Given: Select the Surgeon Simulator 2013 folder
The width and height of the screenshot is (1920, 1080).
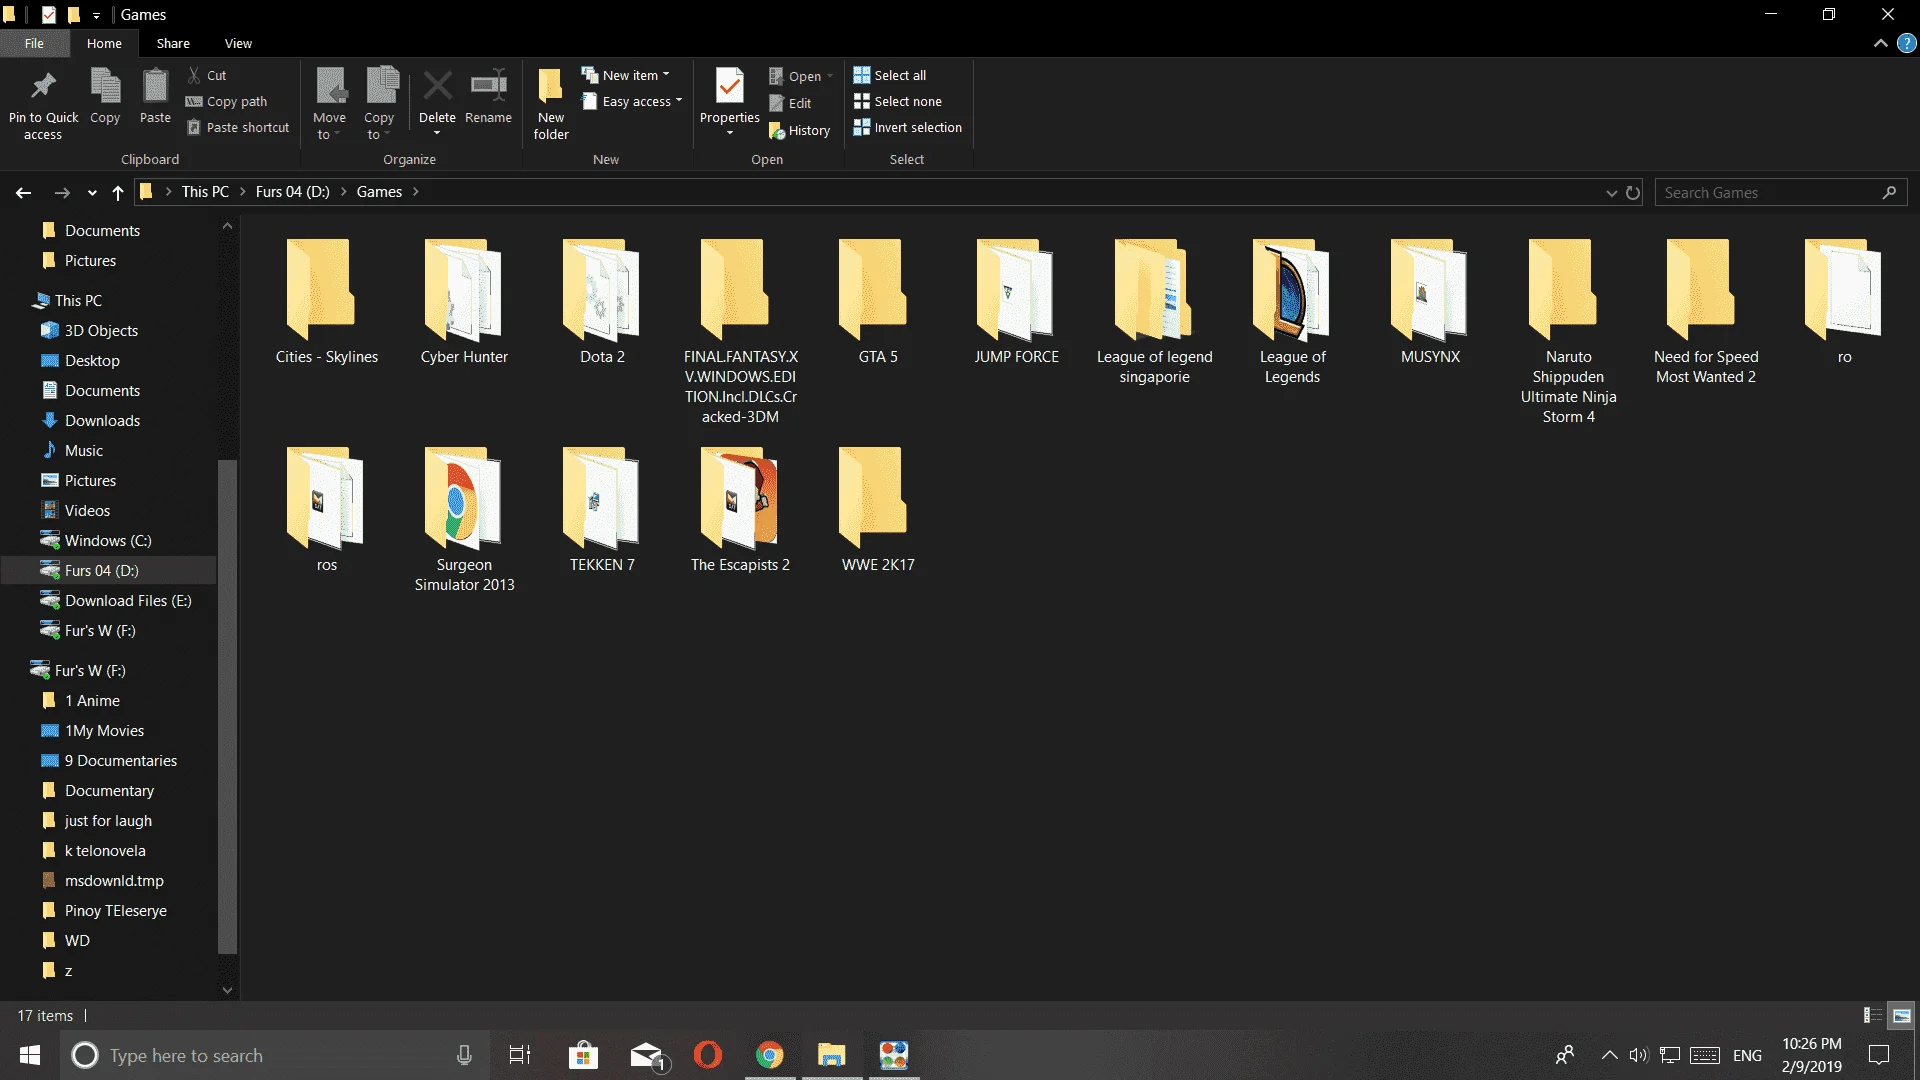Looking at the screenshot, I should click(464, 520).
